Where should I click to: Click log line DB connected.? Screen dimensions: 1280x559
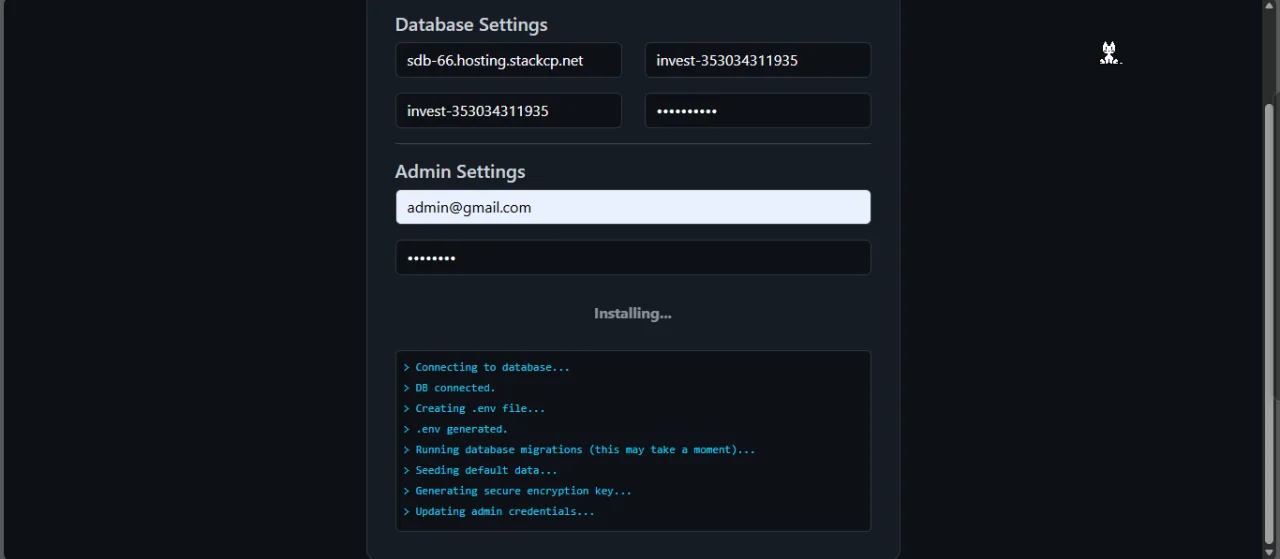pyautogui.click(x=449, y=388)
